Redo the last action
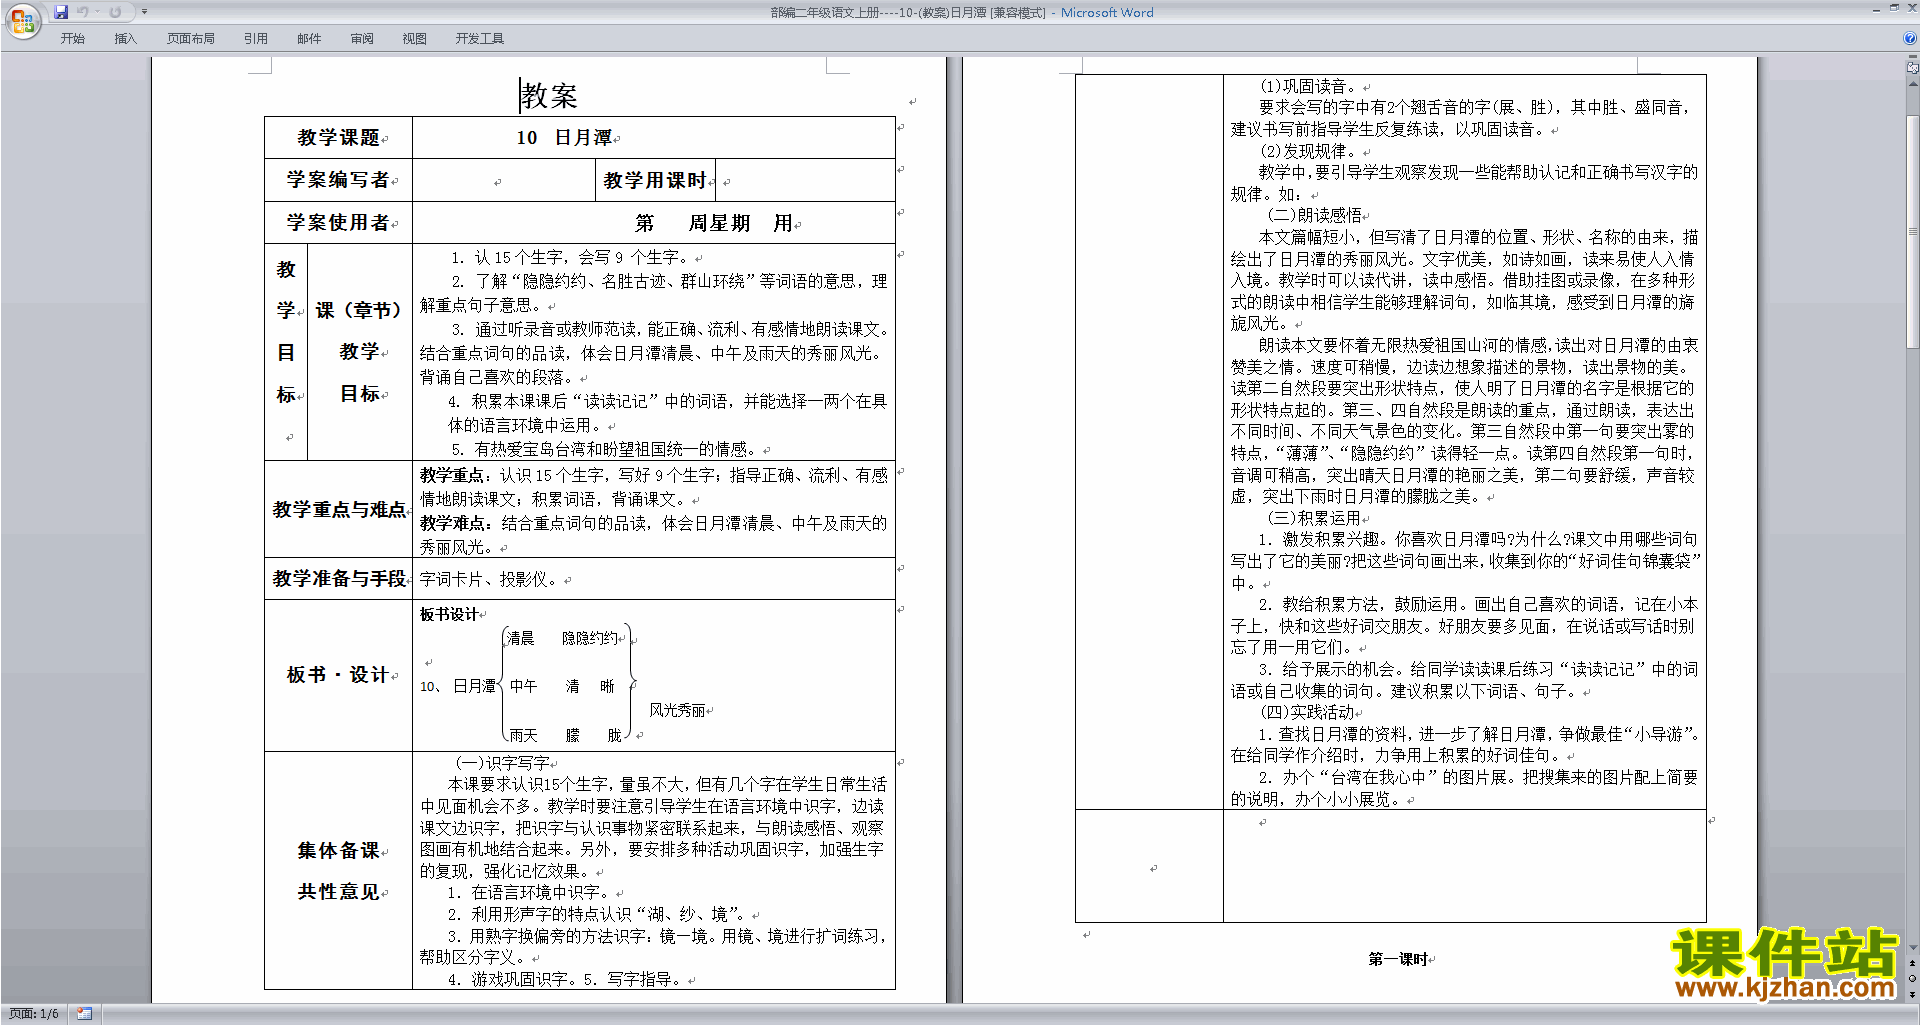Image resolution: width=1920 pixels, height=1025 pixels. pyautogui.click(x=115, y=12)
